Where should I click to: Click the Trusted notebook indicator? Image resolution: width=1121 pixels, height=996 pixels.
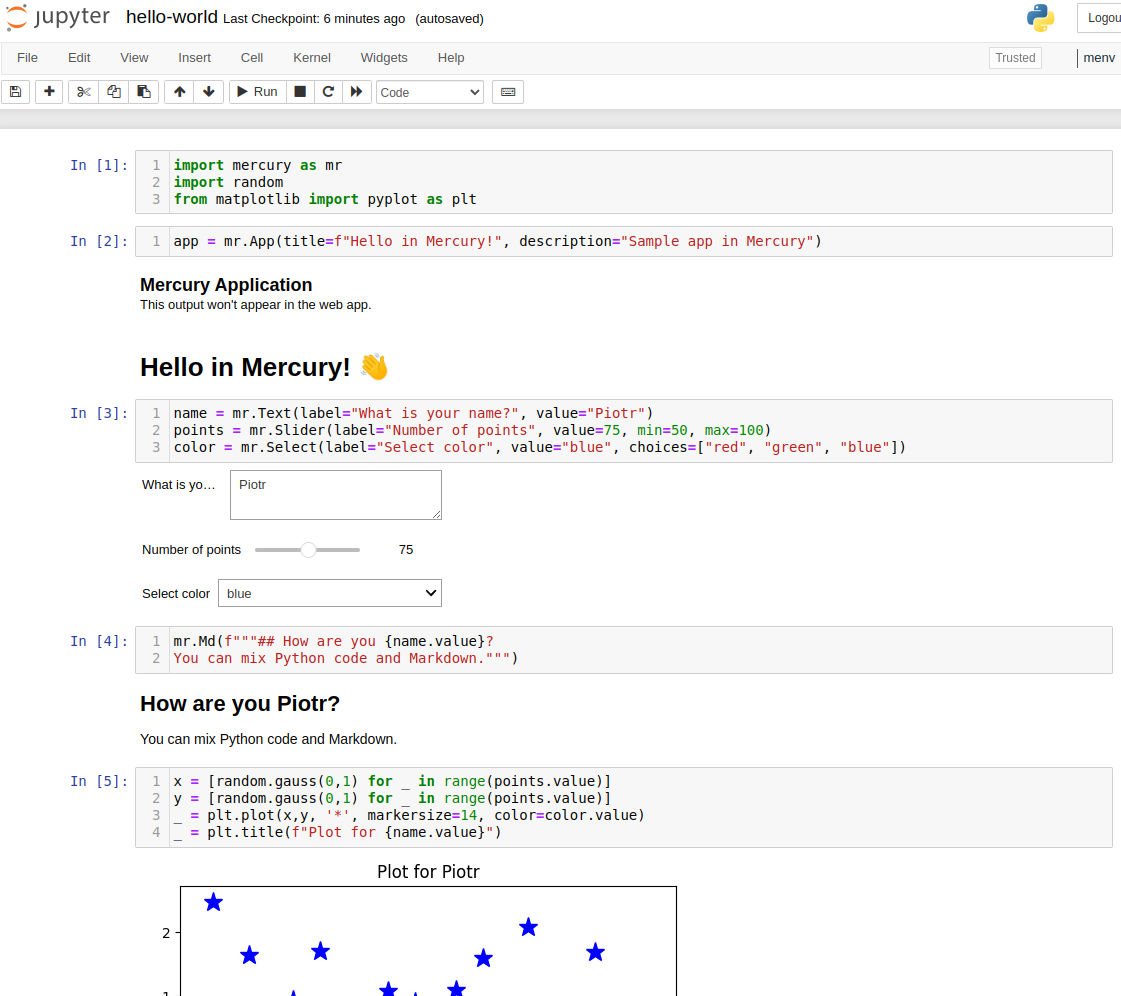pos(1014,57)
